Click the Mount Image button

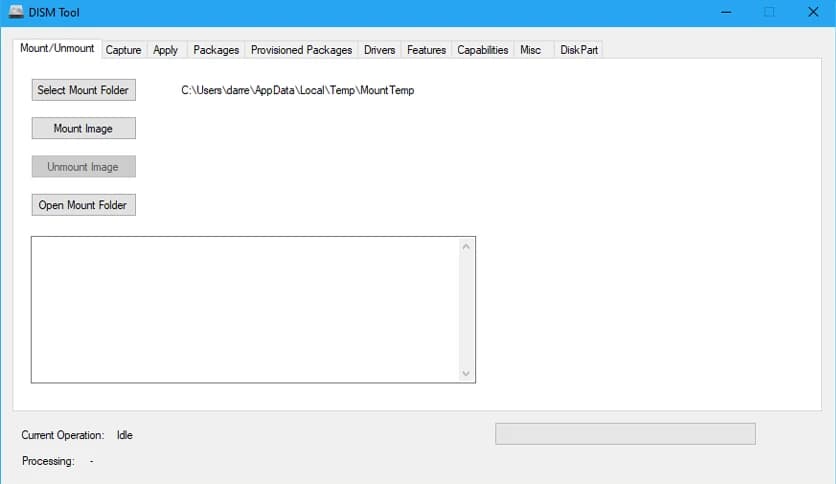coord(84,128)
